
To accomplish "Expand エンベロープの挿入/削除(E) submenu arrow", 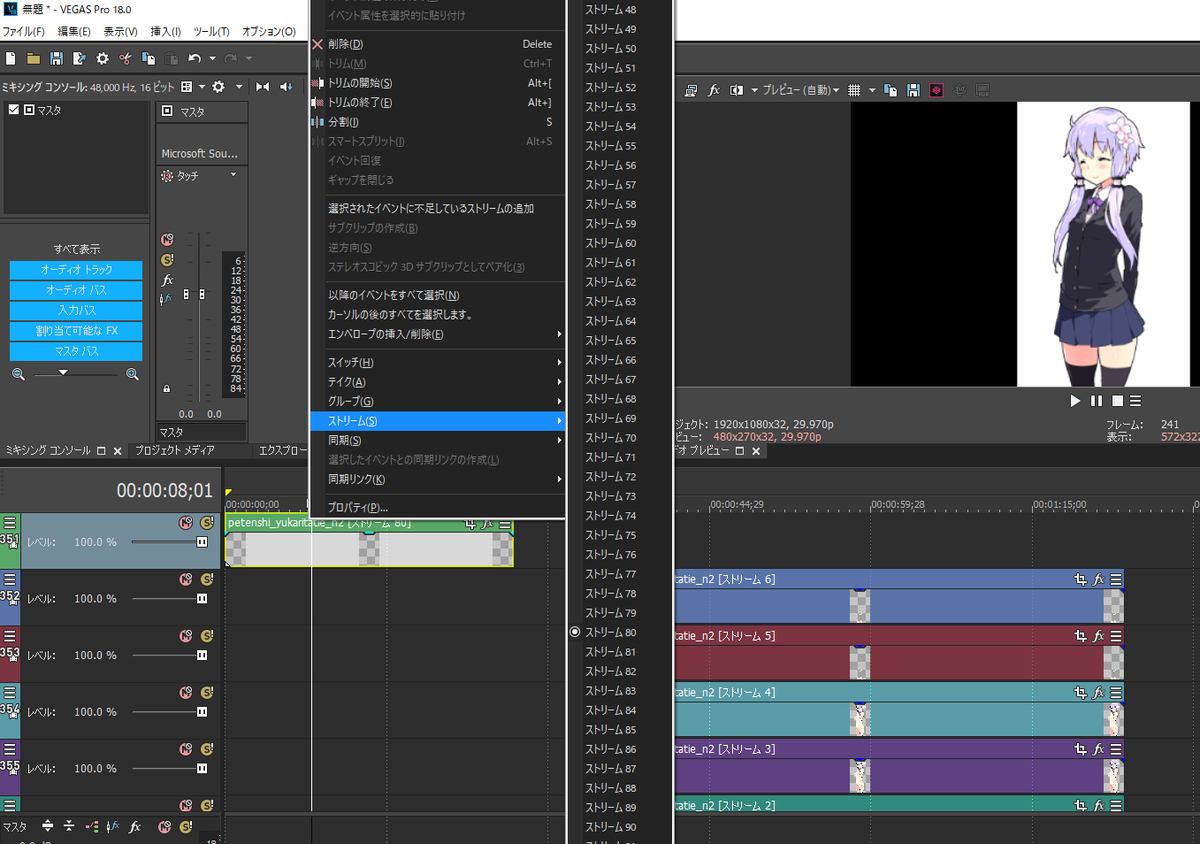I will click(x=560, y=334).
